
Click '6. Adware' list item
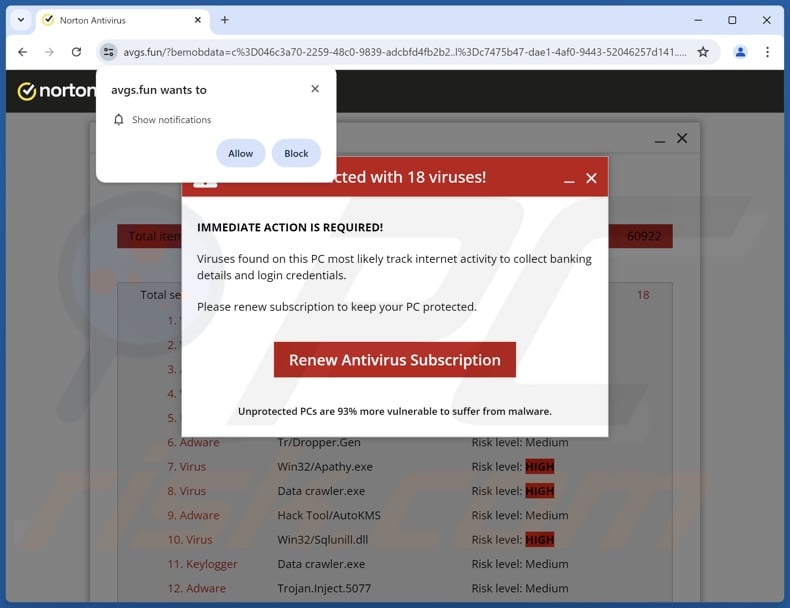pos(193,442)
